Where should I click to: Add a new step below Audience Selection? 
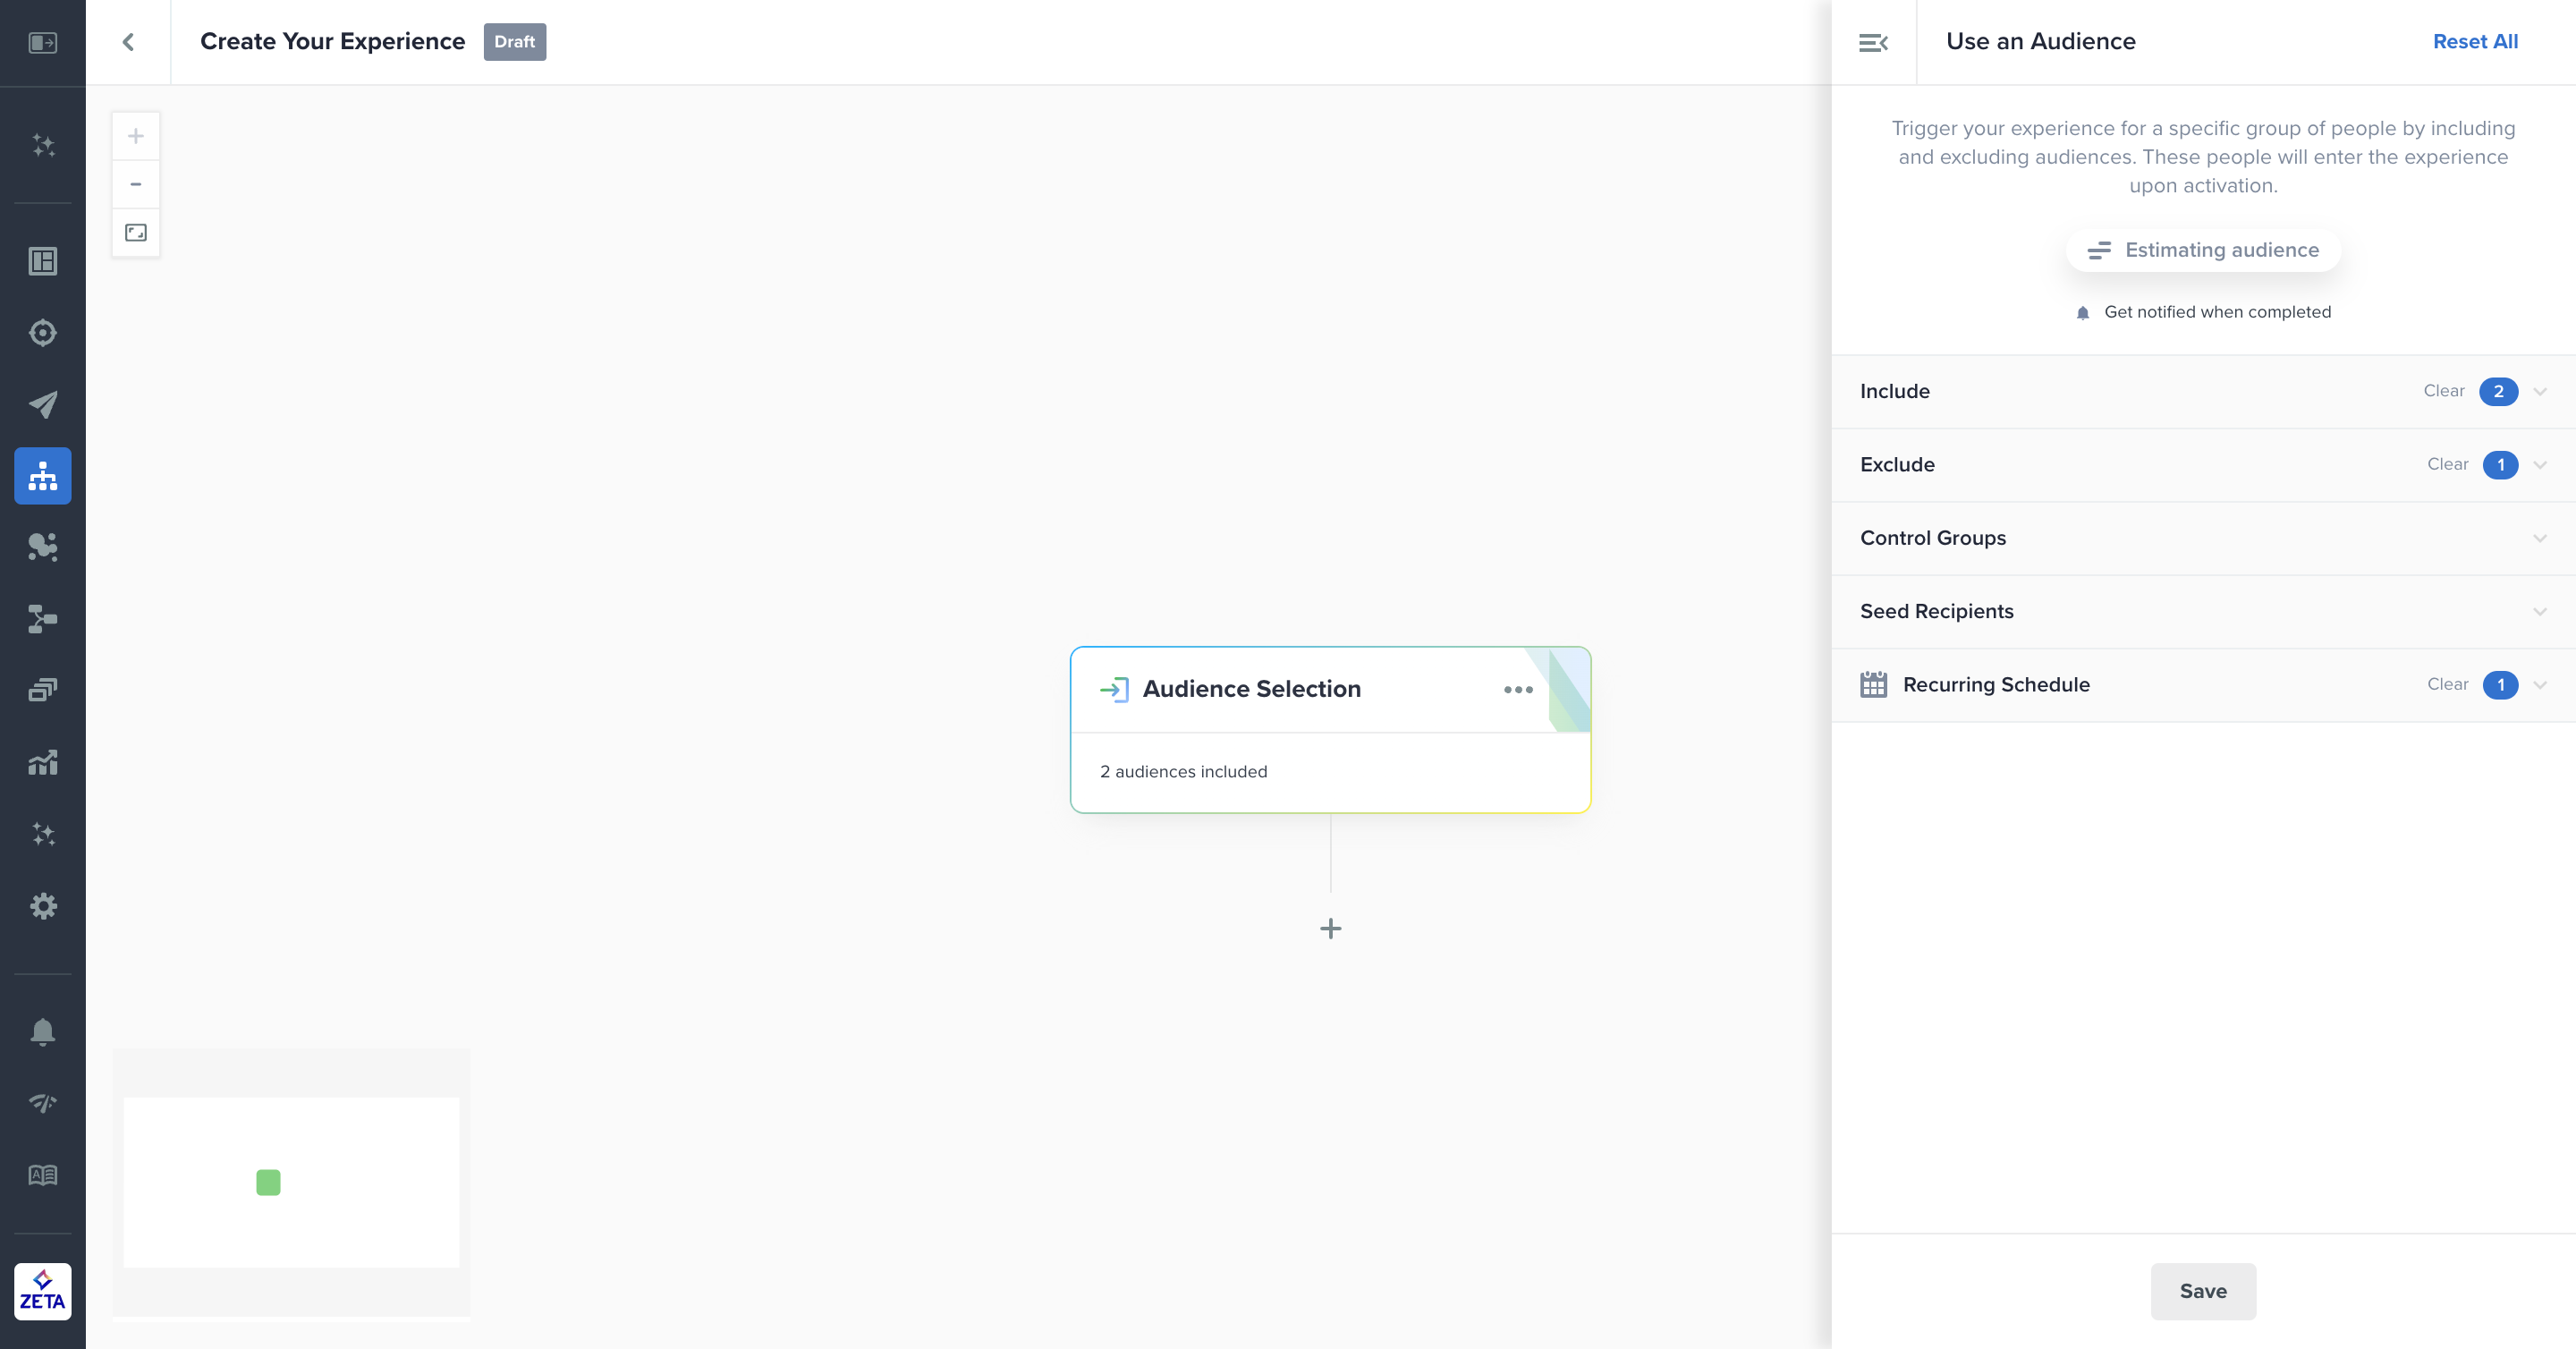point(1330,929)
